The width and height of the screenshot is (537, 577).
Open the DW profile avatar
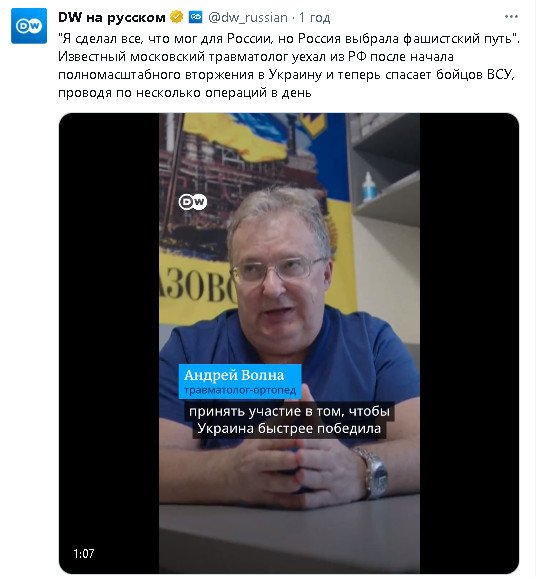tap(29, 26)
